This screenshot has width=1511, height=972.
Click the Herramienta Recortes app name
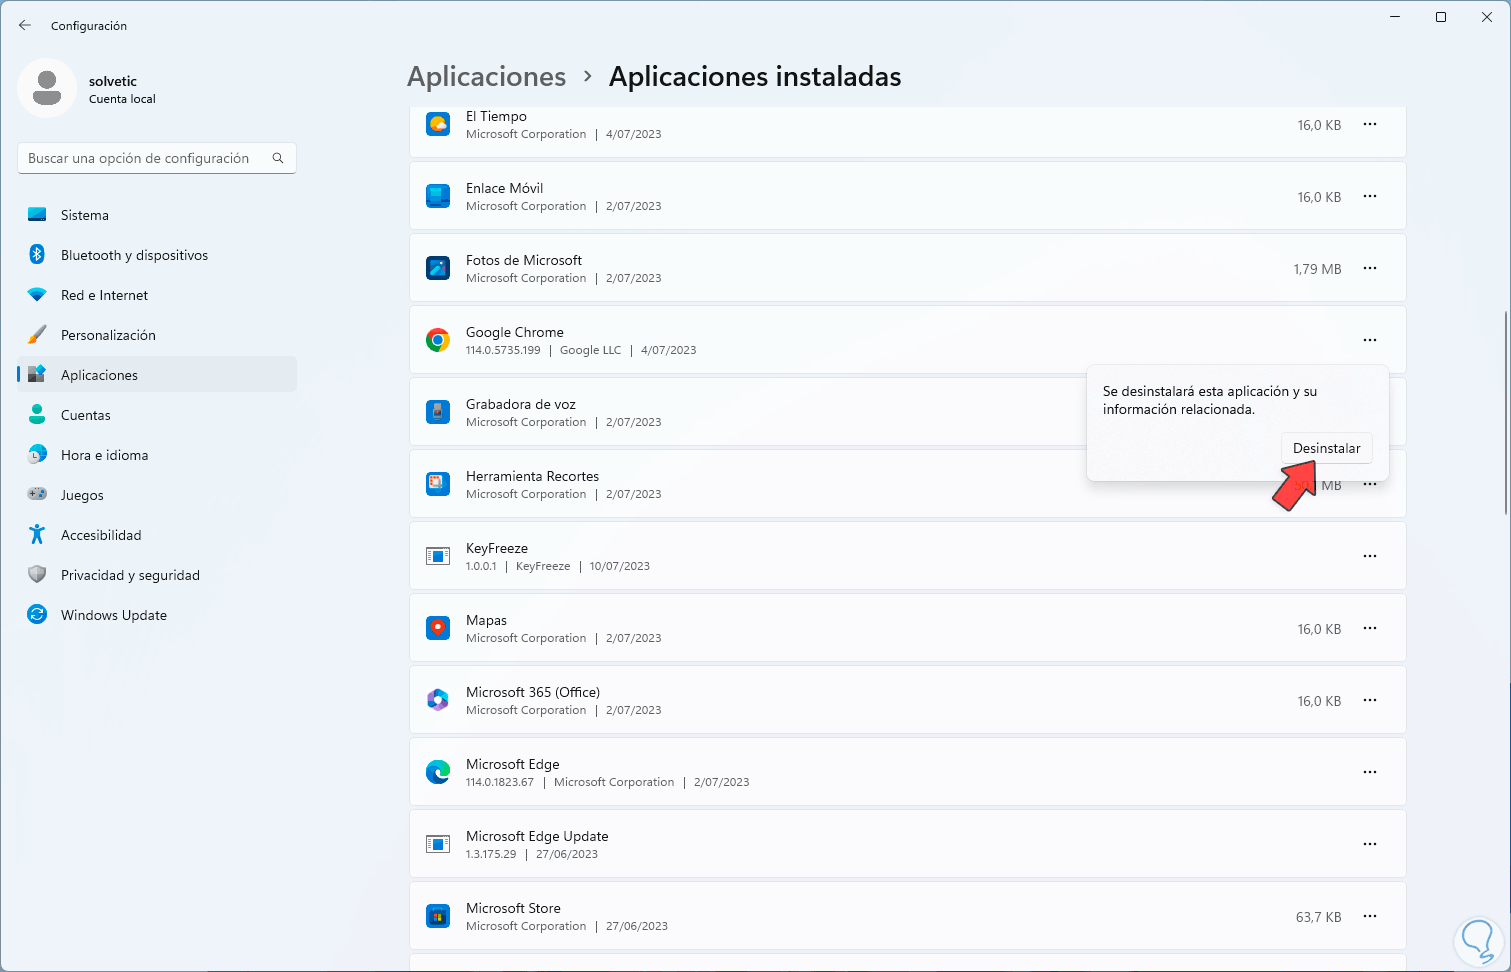pyautogui.click(x=533, y=476)
